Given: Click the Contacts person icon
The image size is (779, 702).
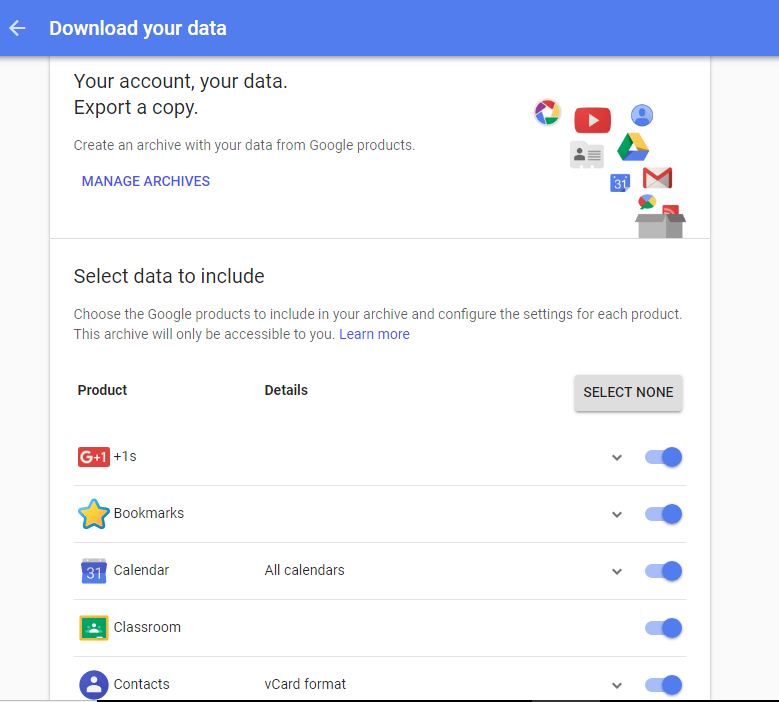Looking at the screenshot, I should point(93,685).
